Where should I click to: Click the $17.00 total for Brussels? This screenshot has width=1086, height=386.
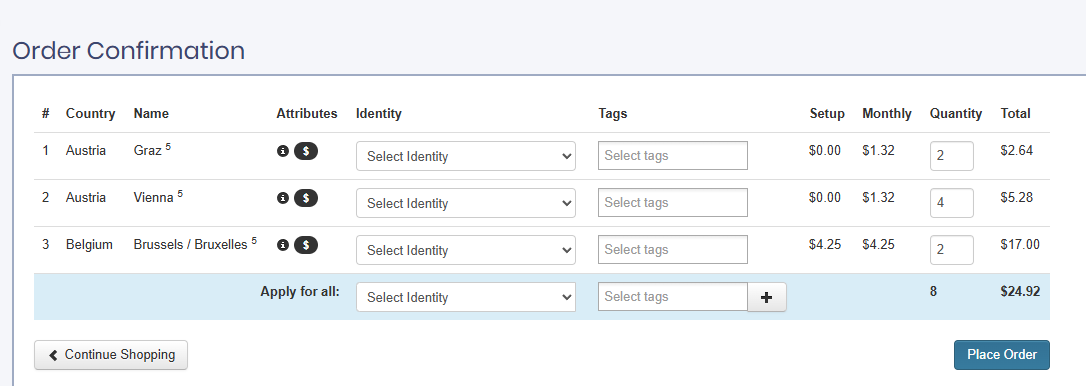click(x=1020, y=245)
